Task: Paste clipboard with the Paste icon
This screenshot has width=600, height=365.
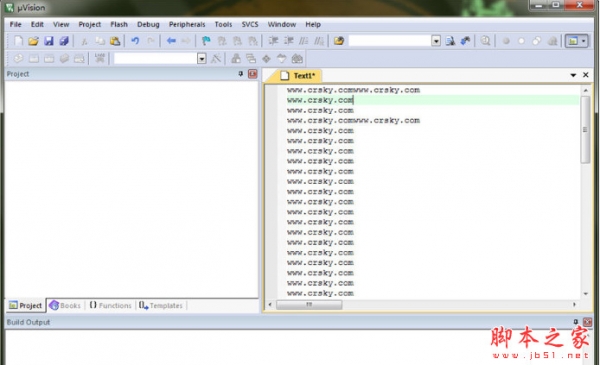Action: click(115, 41)
